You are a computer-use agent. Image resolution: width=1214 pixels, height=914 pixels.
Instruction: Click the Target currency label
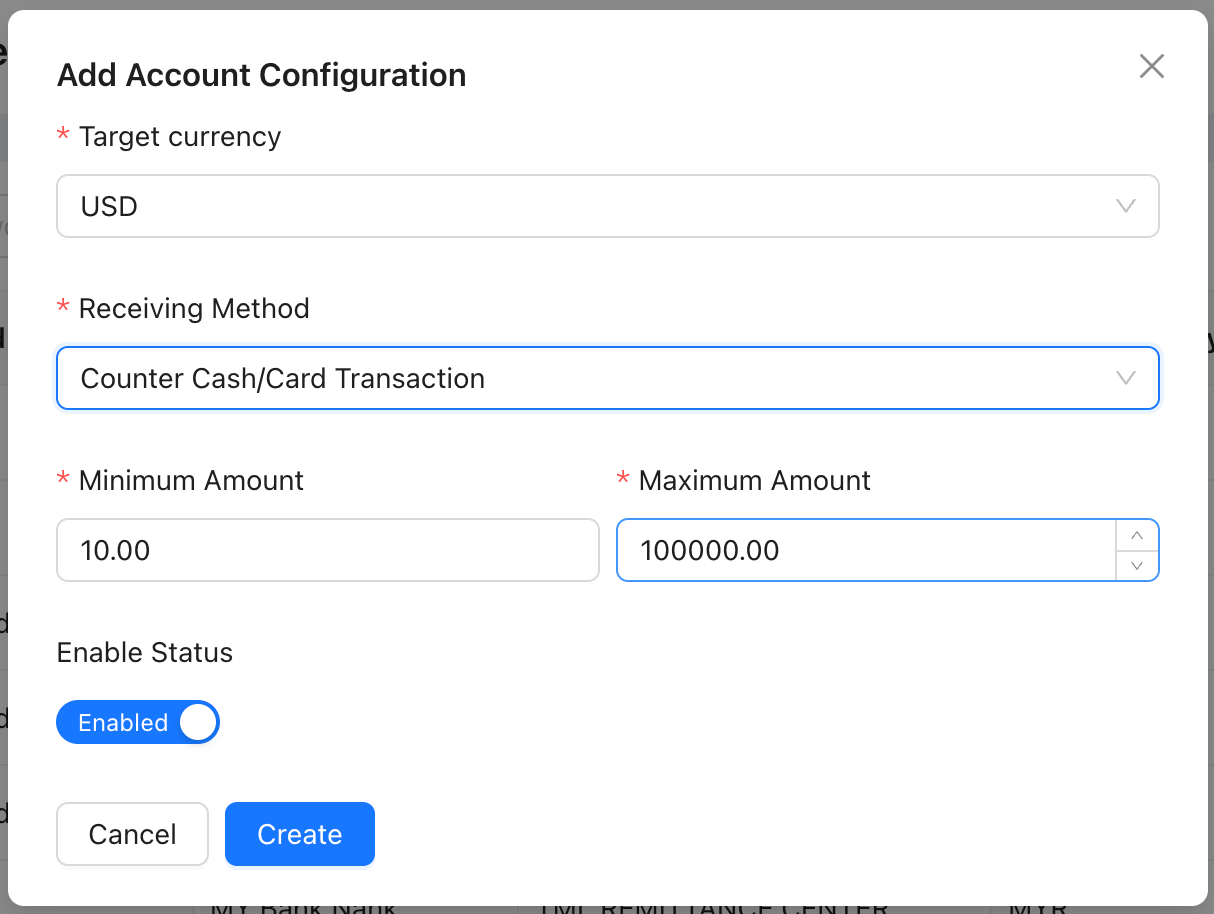(x=179, y=137)
